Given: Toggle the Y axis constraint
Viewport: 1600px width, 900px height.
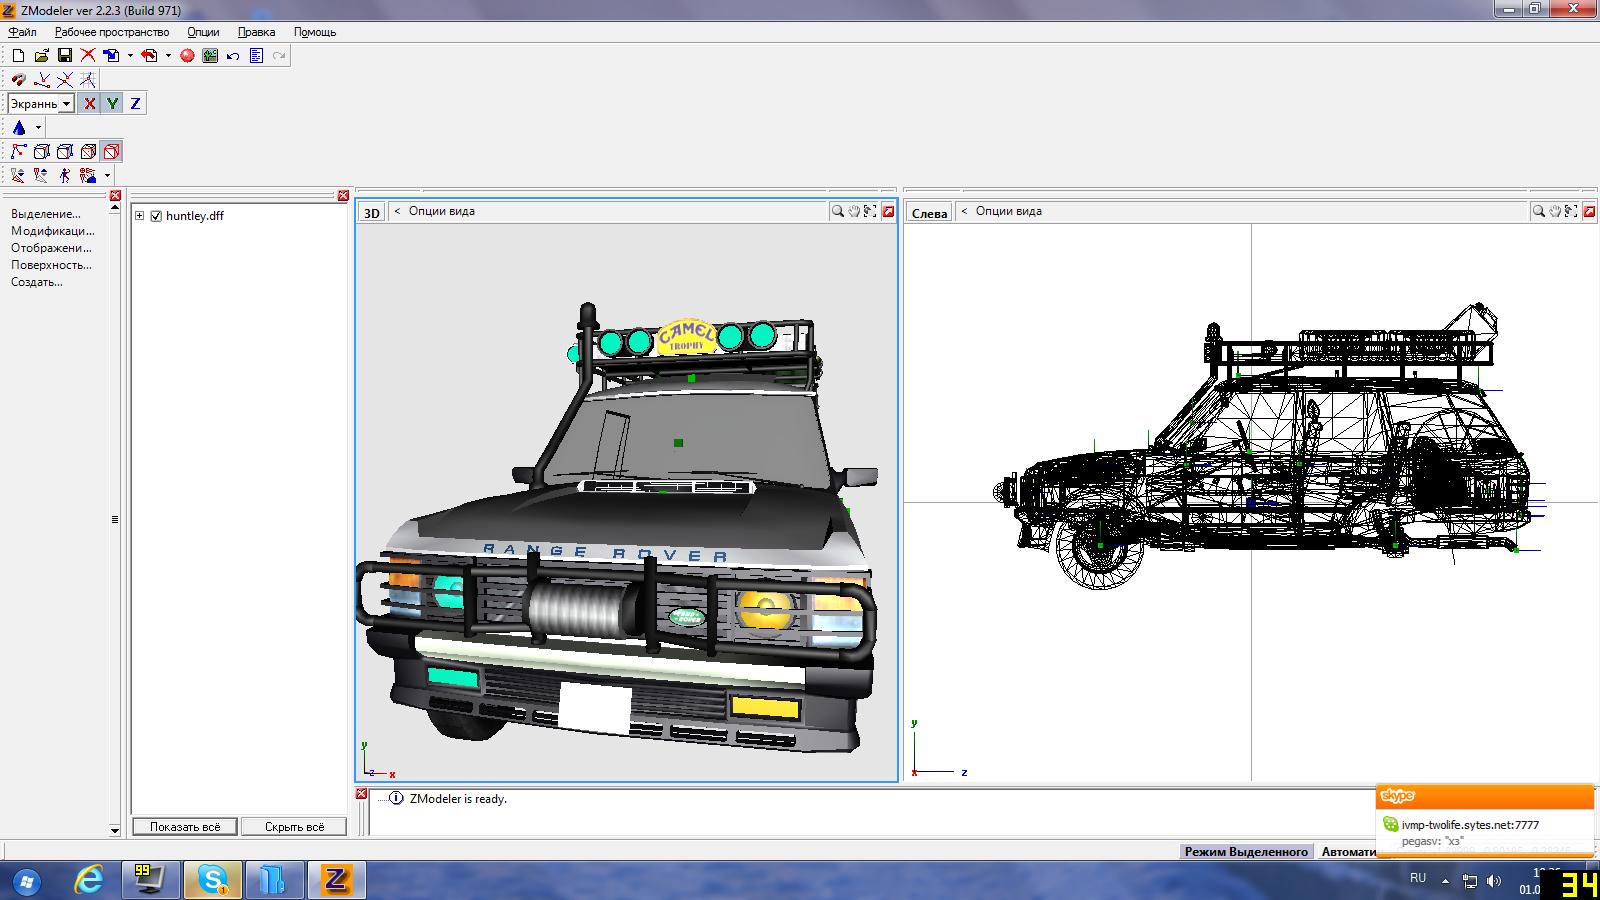Looking at the screenshot, I should click(113, 103).
